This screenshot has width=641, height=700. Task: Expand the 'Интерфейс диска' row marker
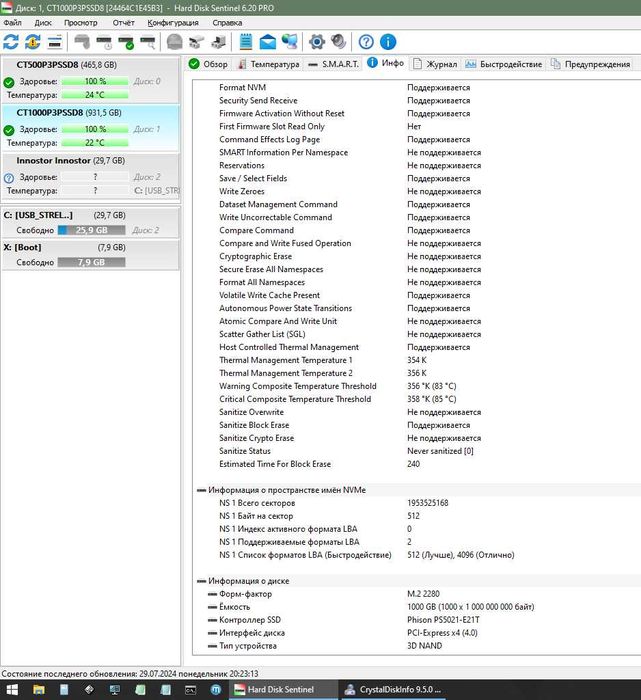212,633
